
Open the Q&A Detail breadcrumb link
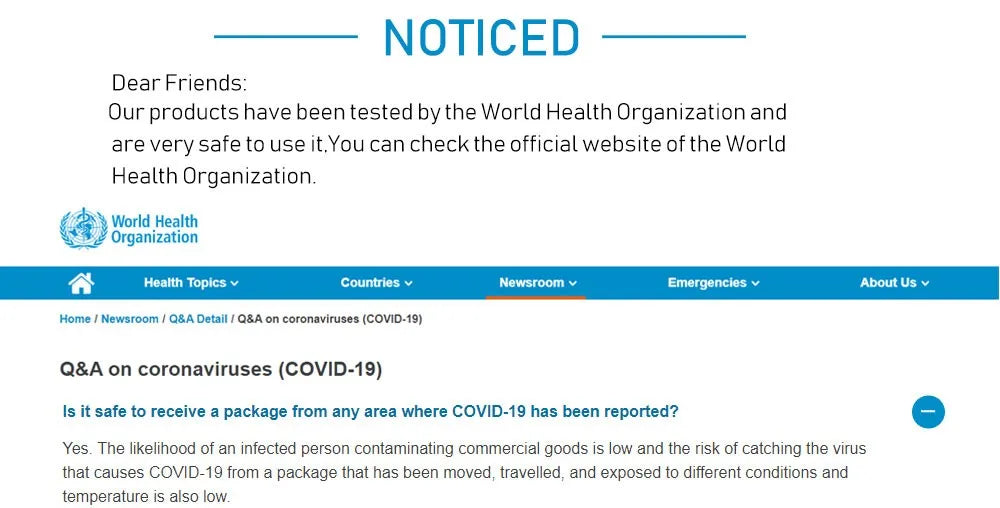coord(198,319)
